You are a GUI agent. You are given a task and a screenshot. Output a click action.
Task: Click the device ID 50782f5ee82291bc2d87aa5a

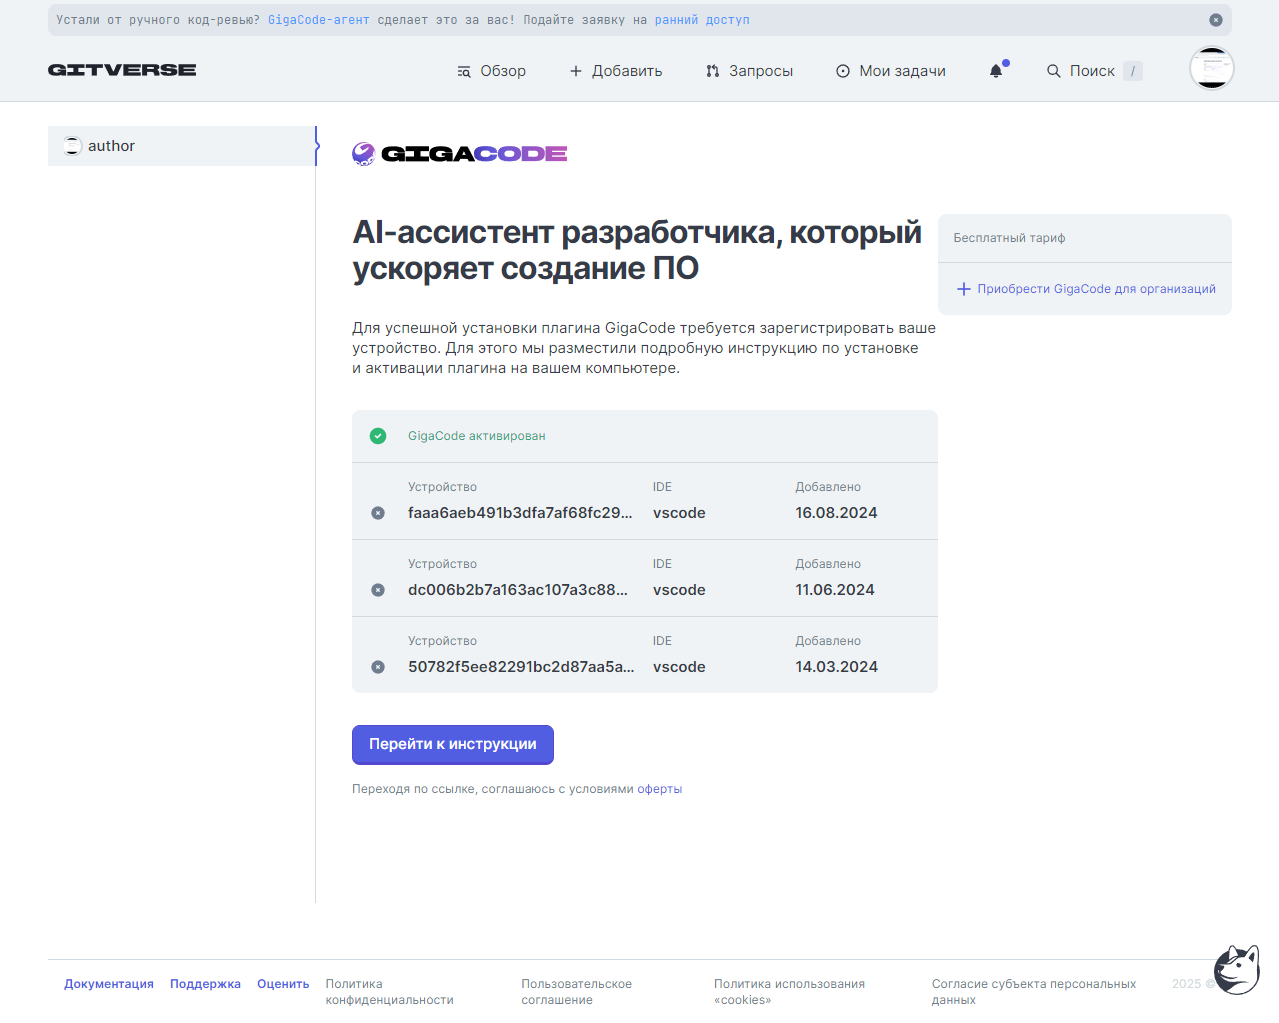521,667
